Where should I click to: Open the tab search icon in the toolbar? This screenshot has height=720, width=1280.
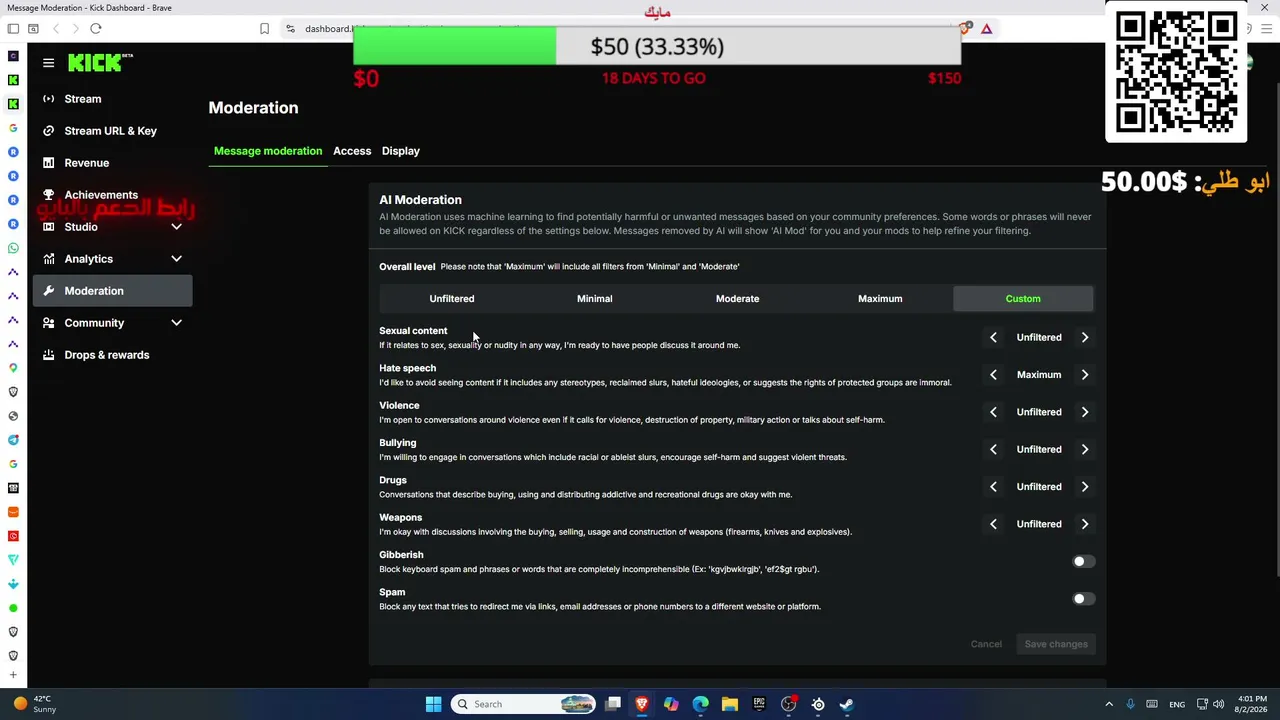[33, 29]
